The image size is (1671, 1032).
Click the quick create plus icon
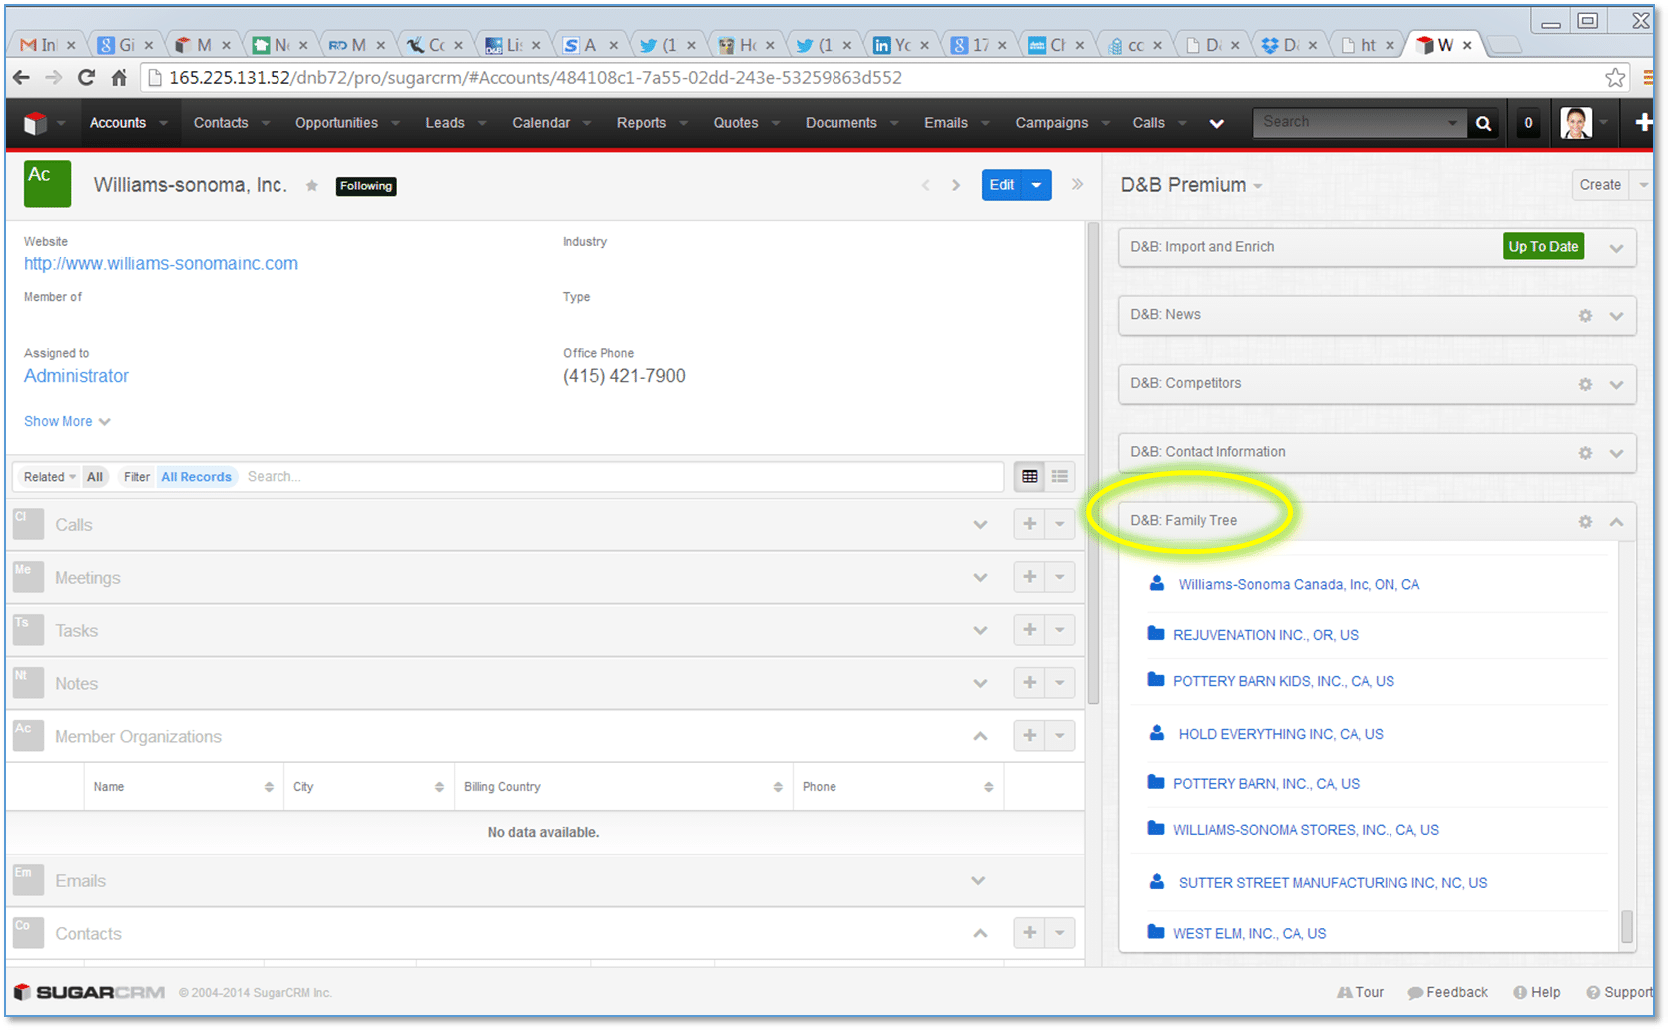click(x=1643, y=122)
